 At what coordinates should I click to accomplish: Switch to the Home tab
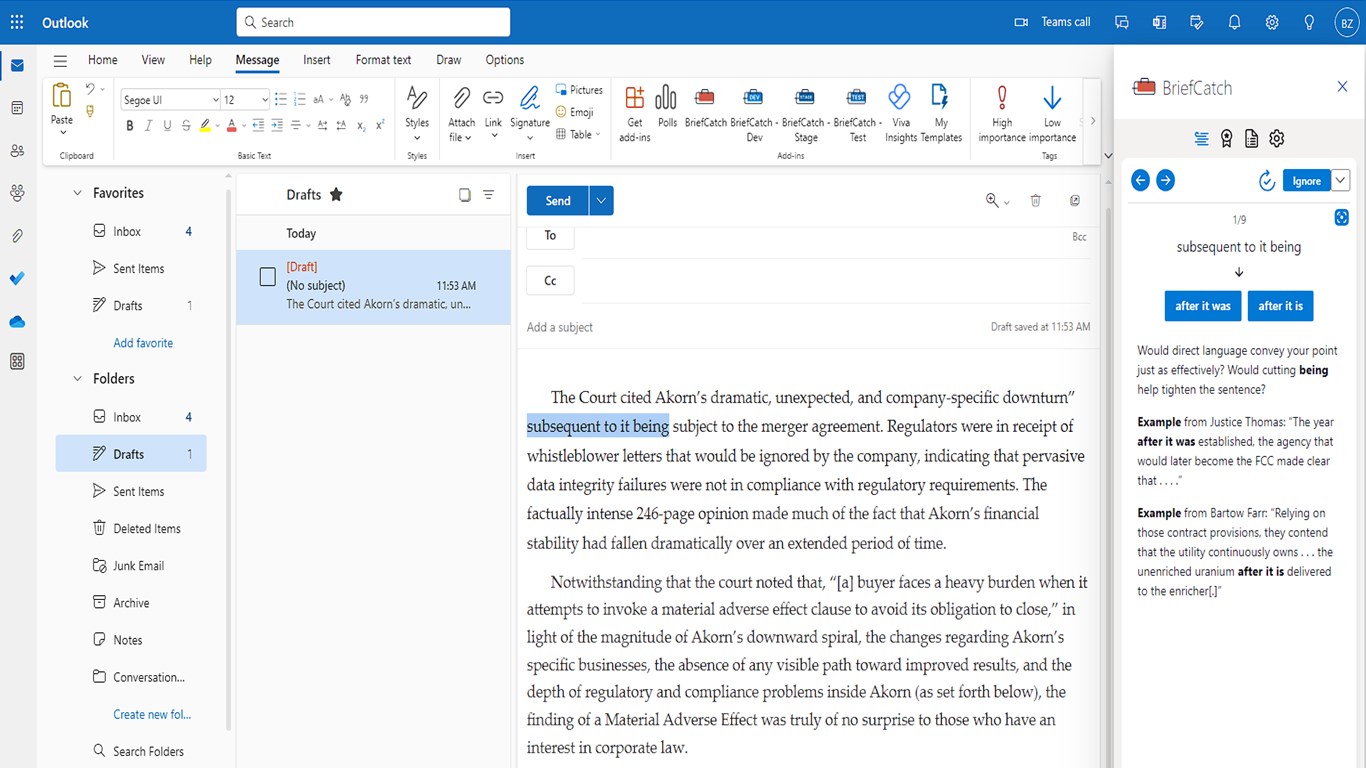102,60
